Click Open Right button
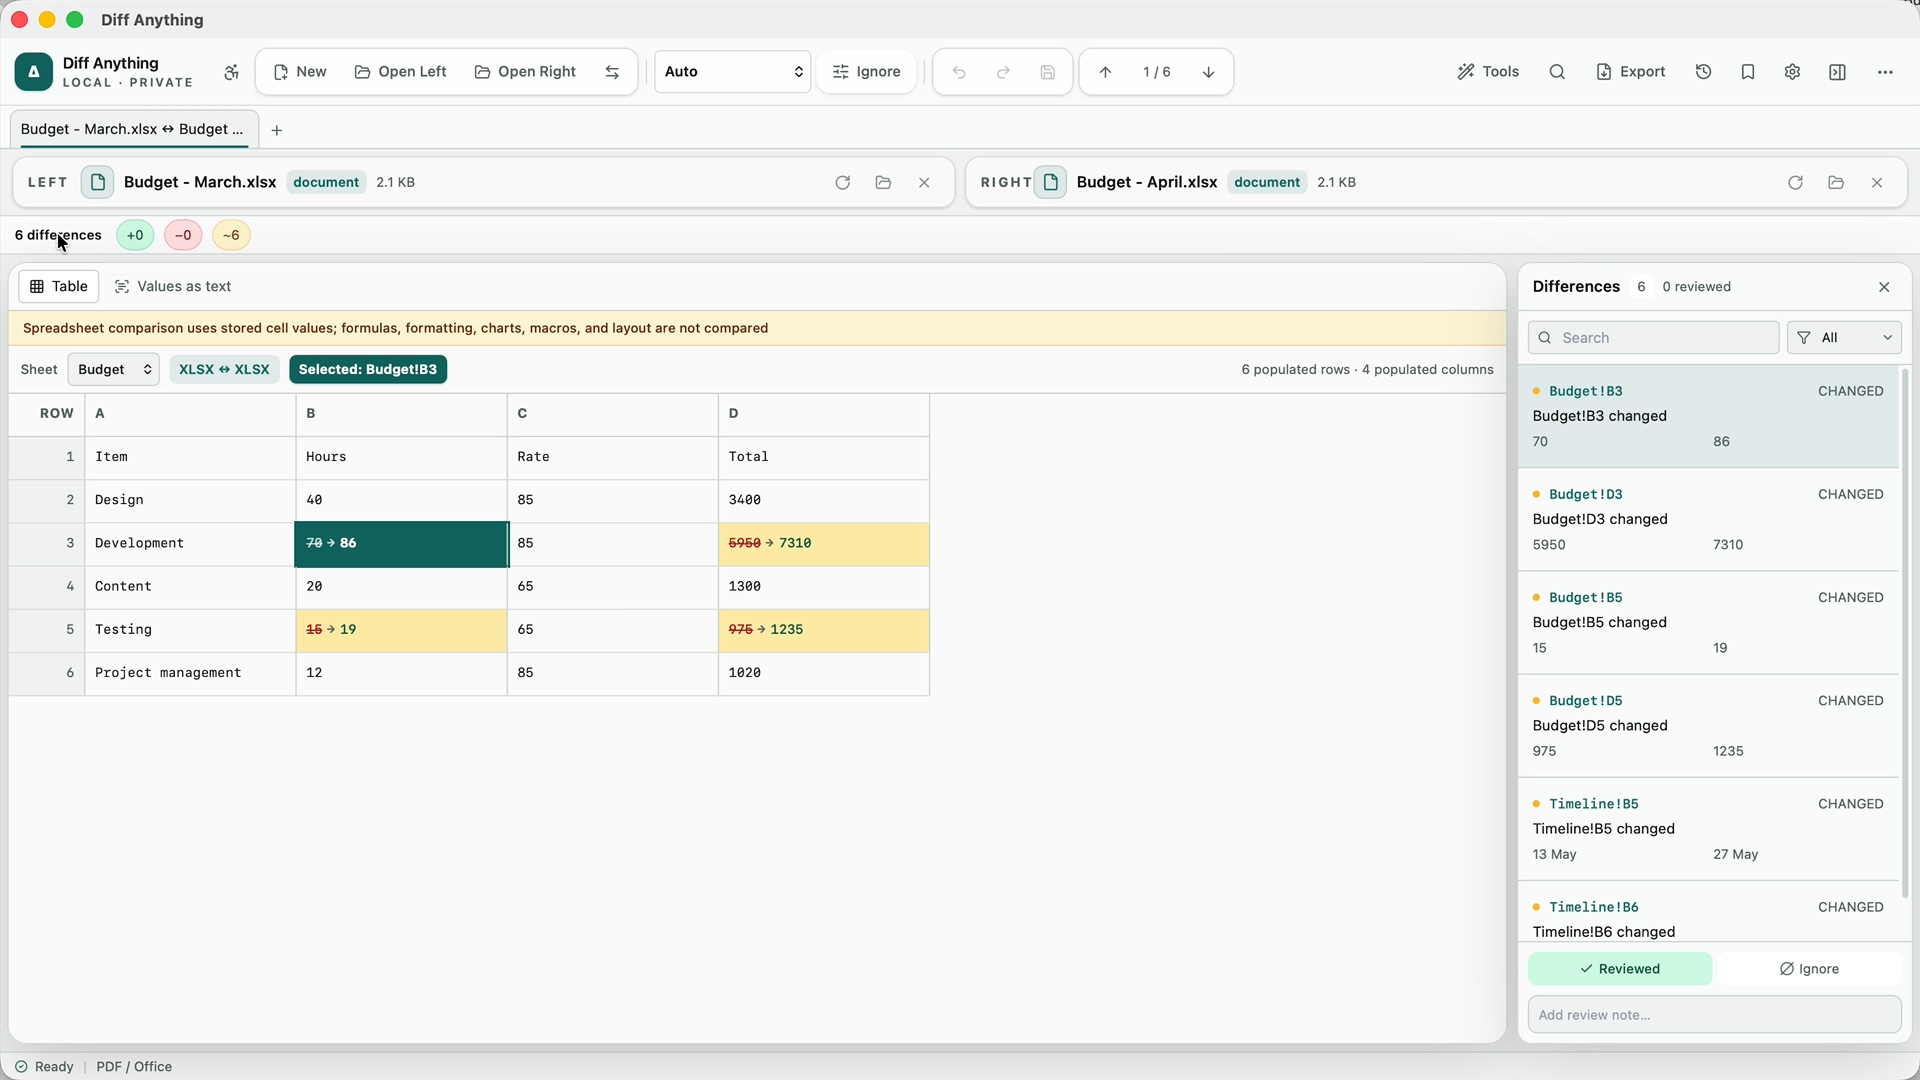 (x=525, y=72)
